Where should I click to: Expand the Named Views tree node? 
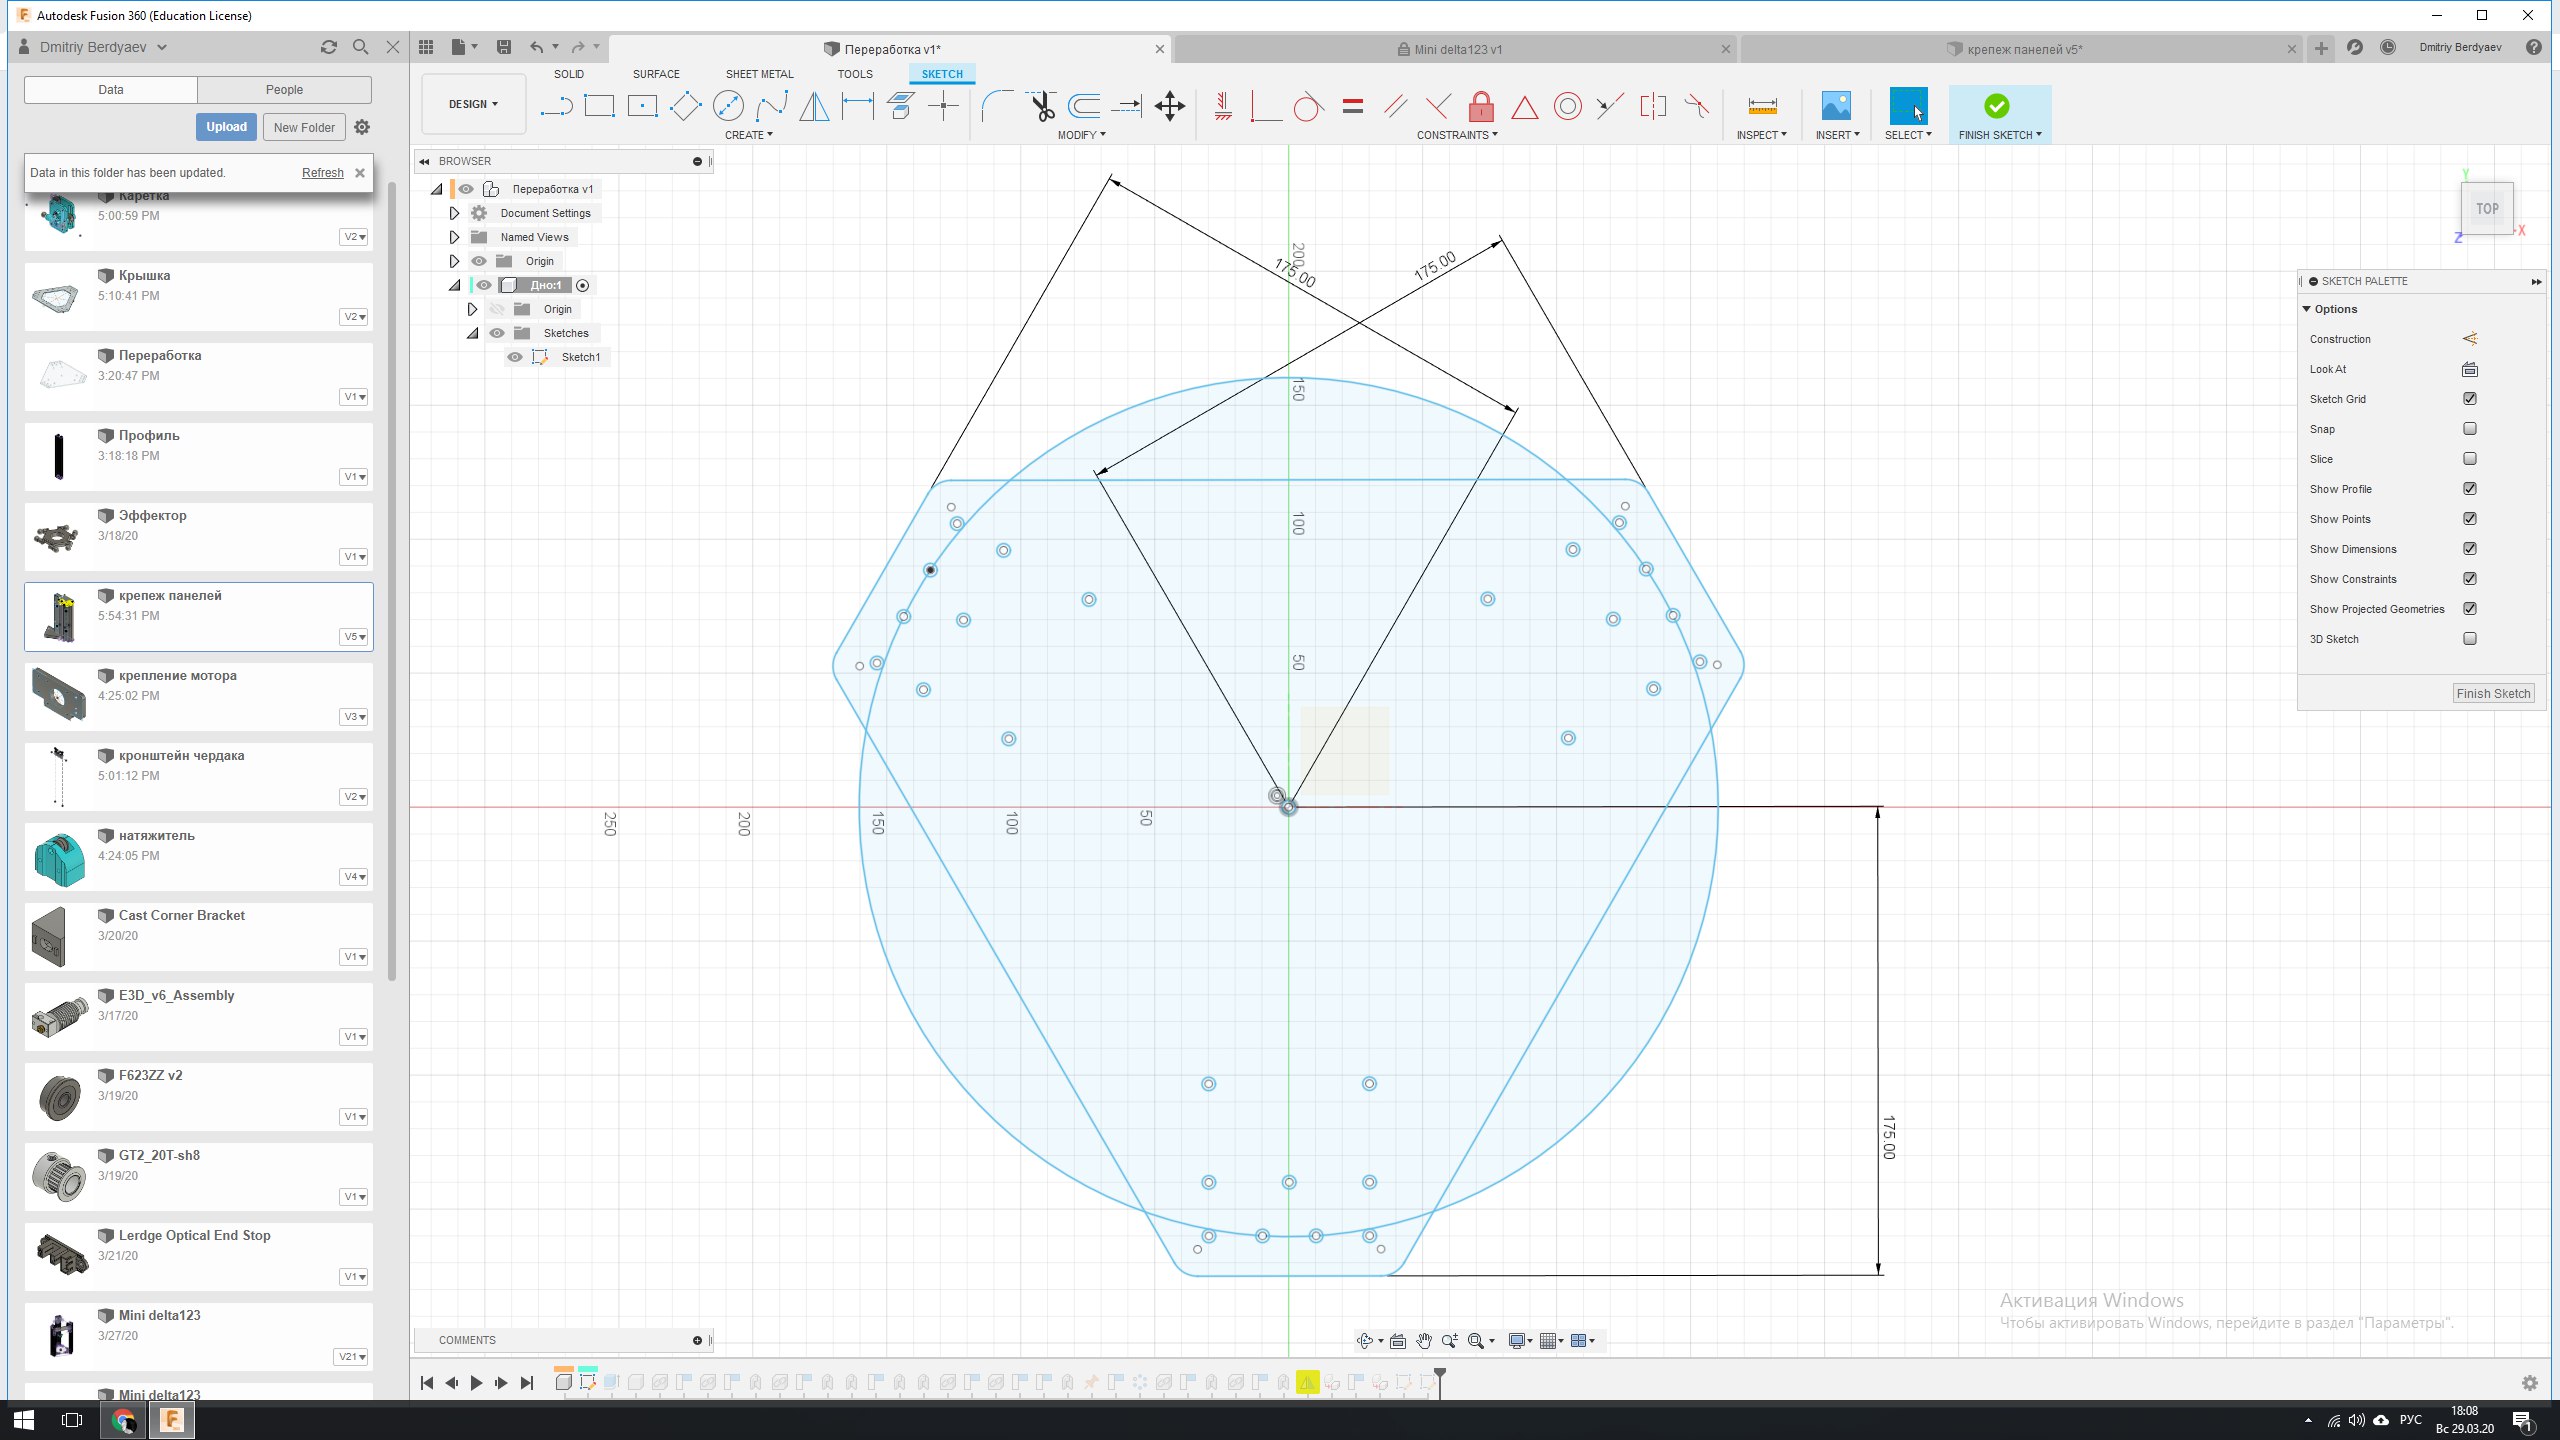(x=454, y=237)
